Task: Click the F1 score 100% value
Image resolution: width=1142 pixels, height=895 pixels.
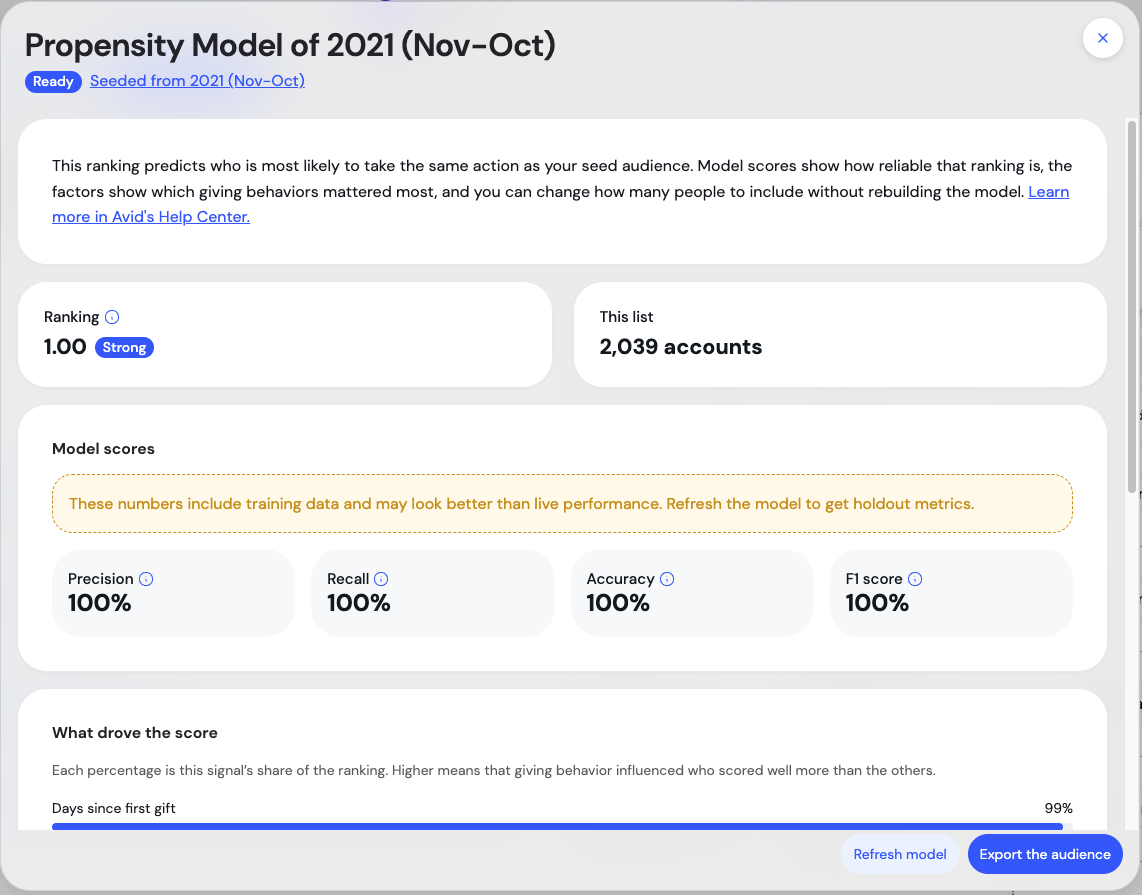Action: (877, 603)
